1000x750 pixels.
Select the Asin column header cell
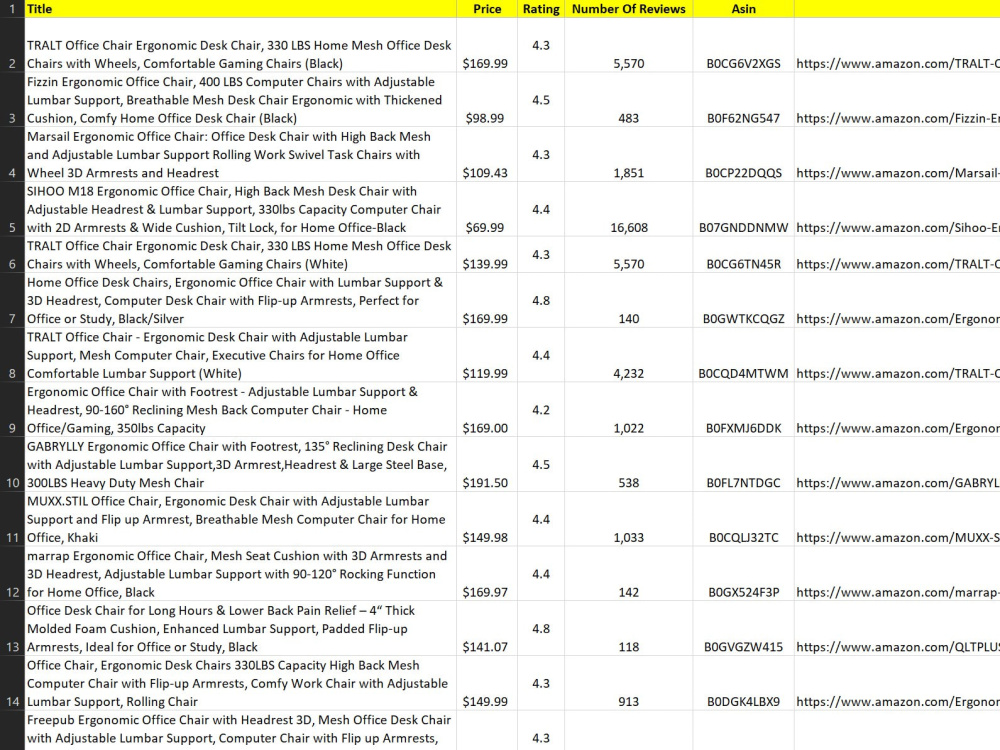[743, 9]
